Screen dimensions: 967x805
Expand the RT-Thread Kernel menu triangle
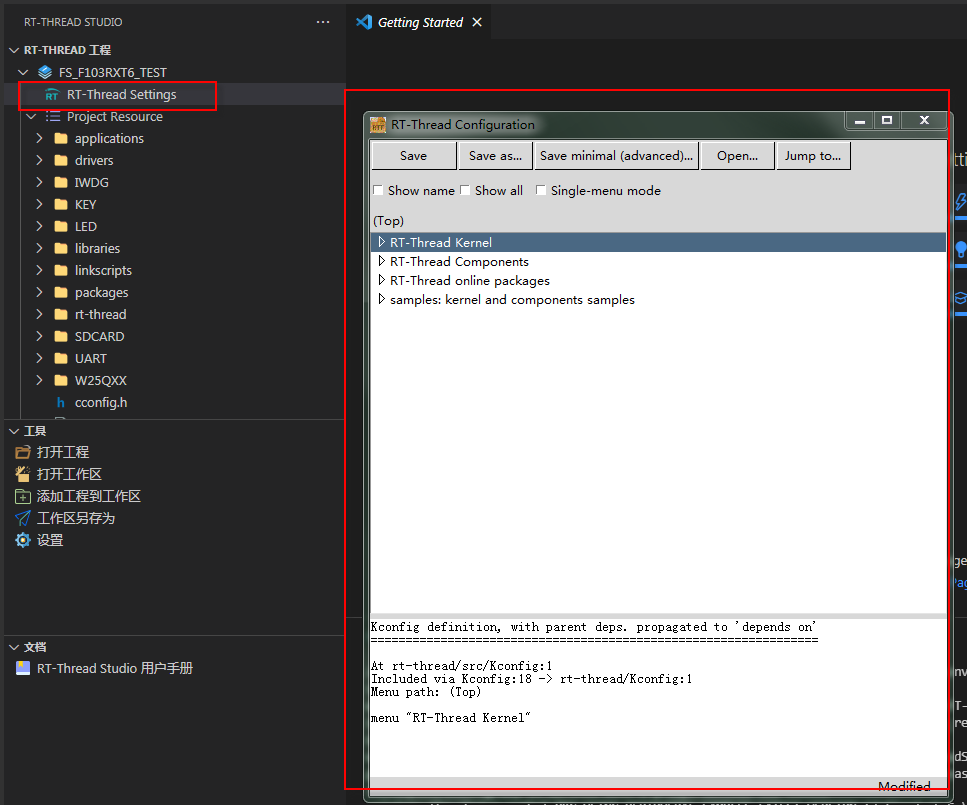click(x=382, y=242)
